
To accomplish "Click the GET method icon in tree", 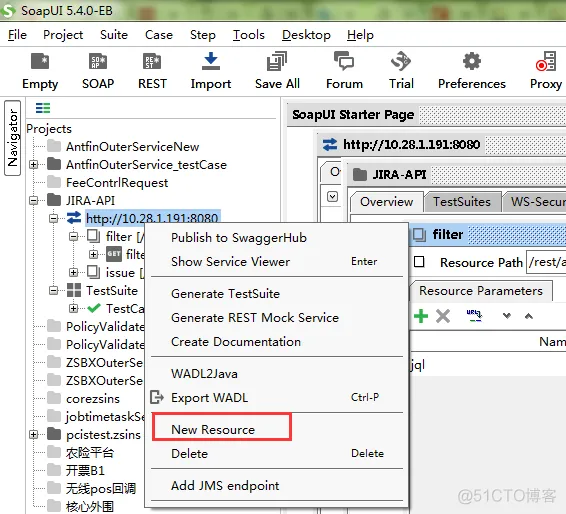I will pyautogui.click(x=114, y=254).
